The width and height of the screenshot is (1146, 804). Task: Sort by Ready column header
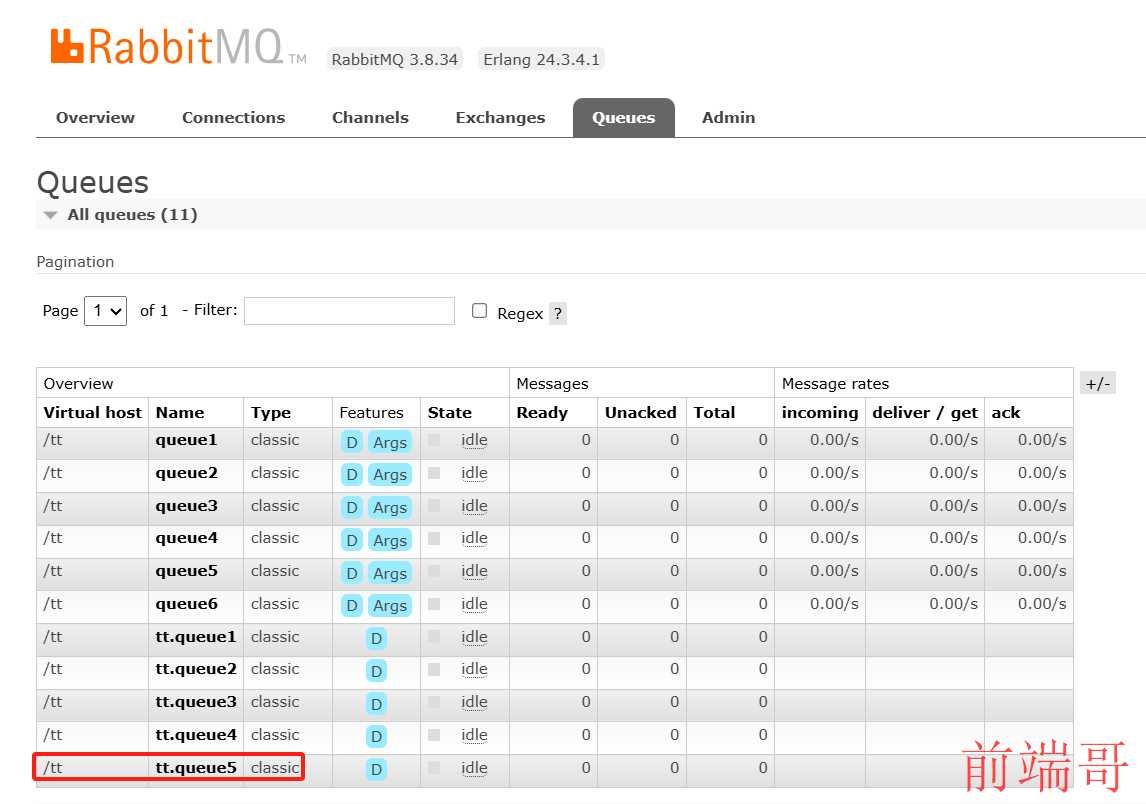coord(542,412)
